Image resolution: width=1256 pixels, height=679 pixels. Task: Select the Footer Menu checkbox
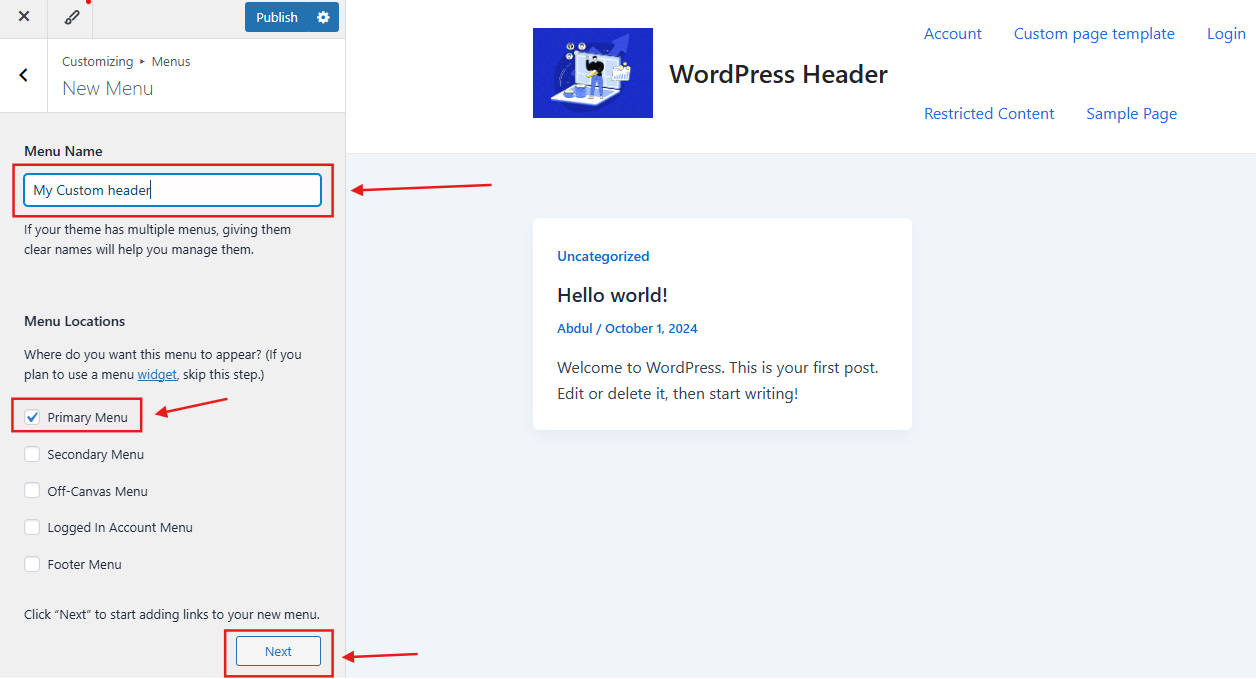tap(32, 564)
